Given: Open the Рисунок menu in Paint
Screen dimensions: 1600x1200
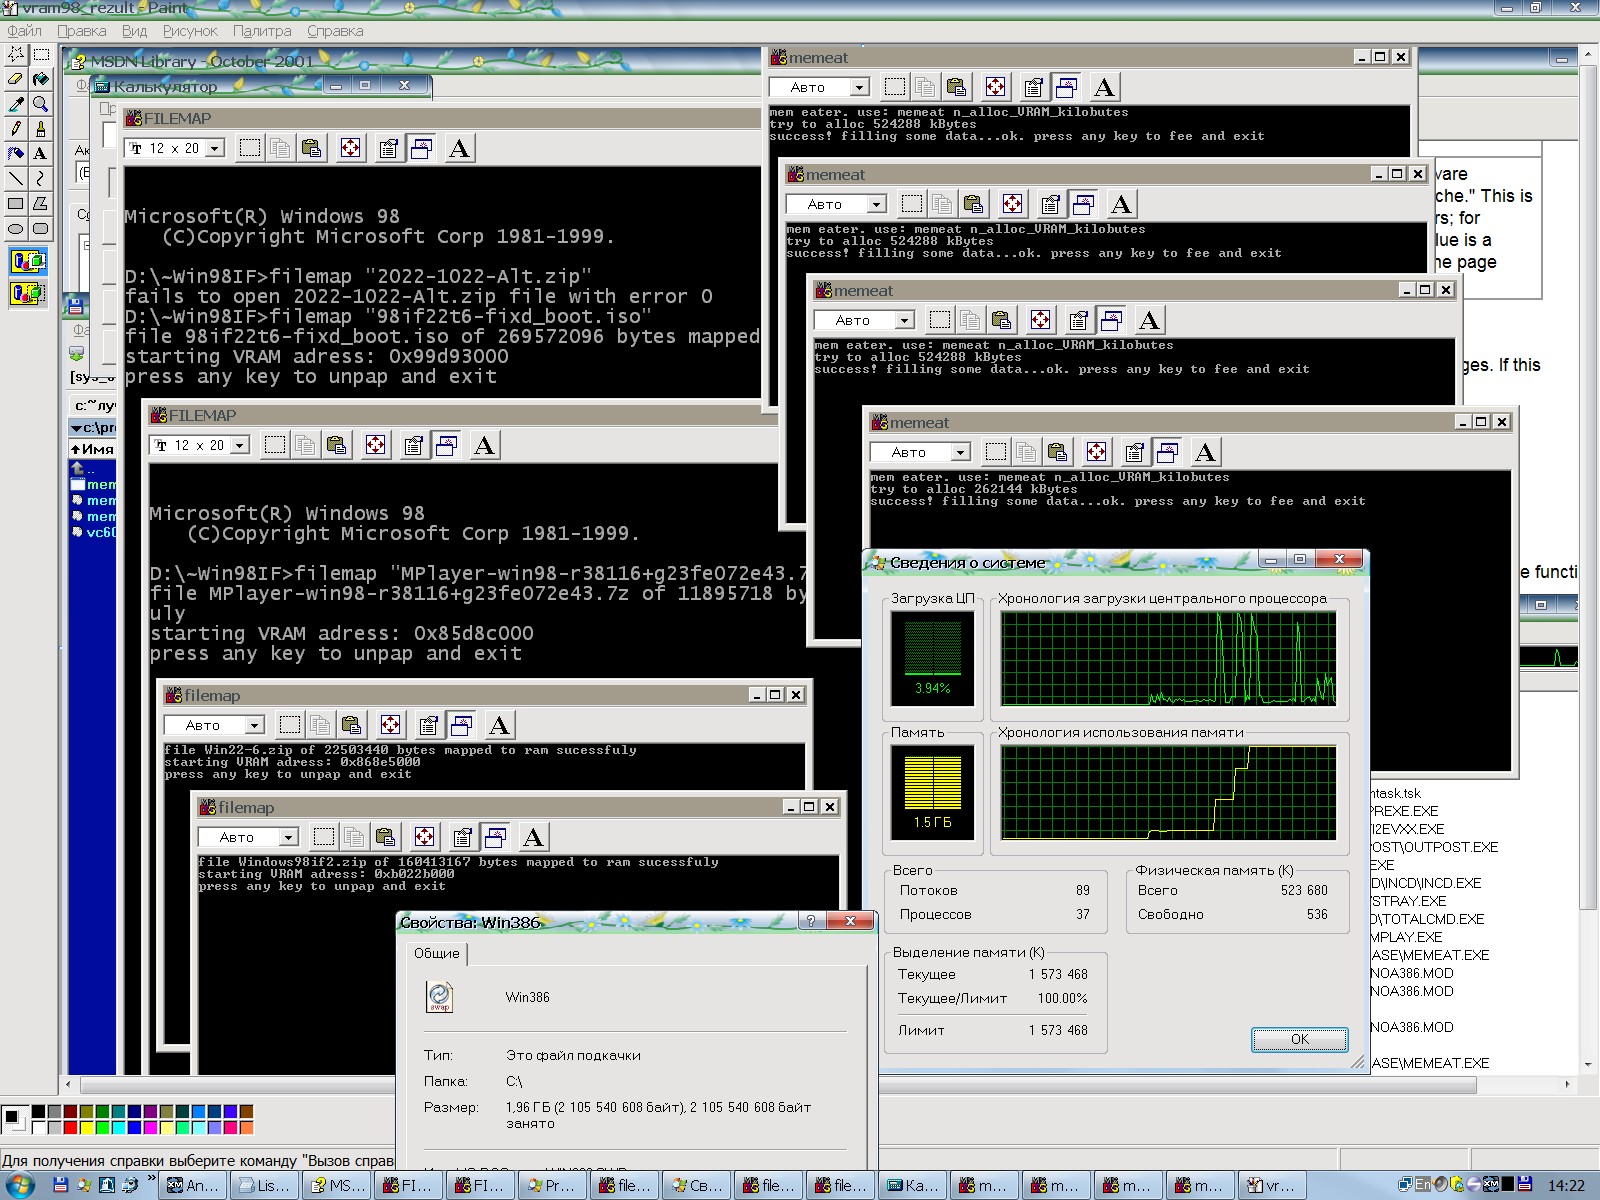Looking at the screenshot, I should pyautogui.click(x=190, y=31).
